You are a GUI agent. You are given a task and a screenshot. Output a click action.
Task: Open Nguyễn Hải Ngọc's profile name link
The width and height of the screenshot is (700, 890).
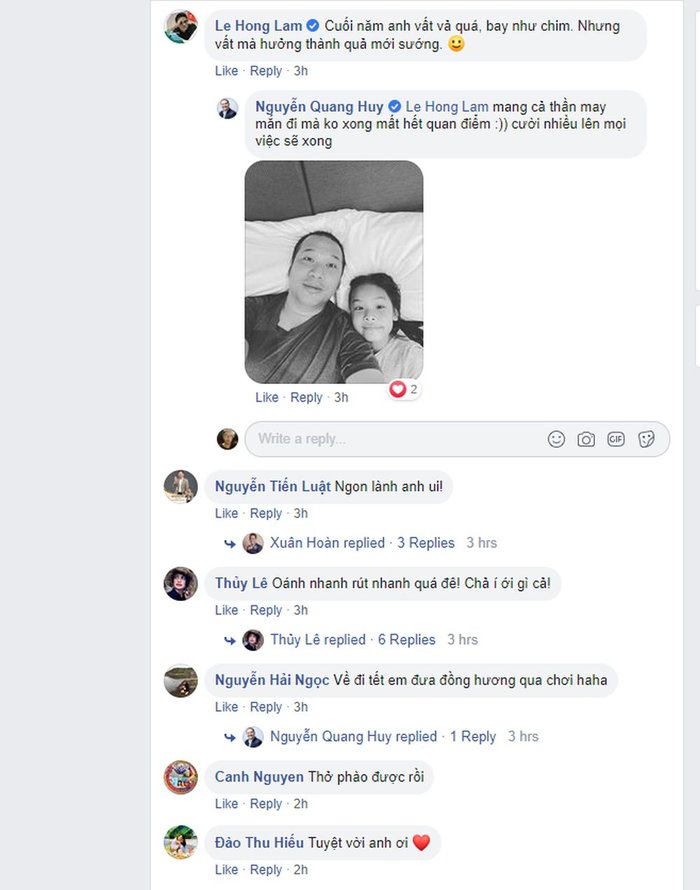click(272, 681)
